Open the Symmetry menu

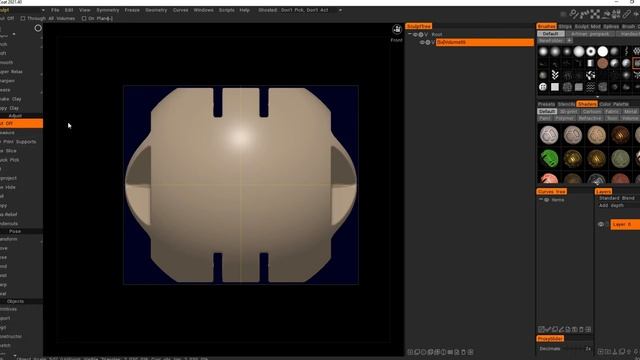coord(108,10)
